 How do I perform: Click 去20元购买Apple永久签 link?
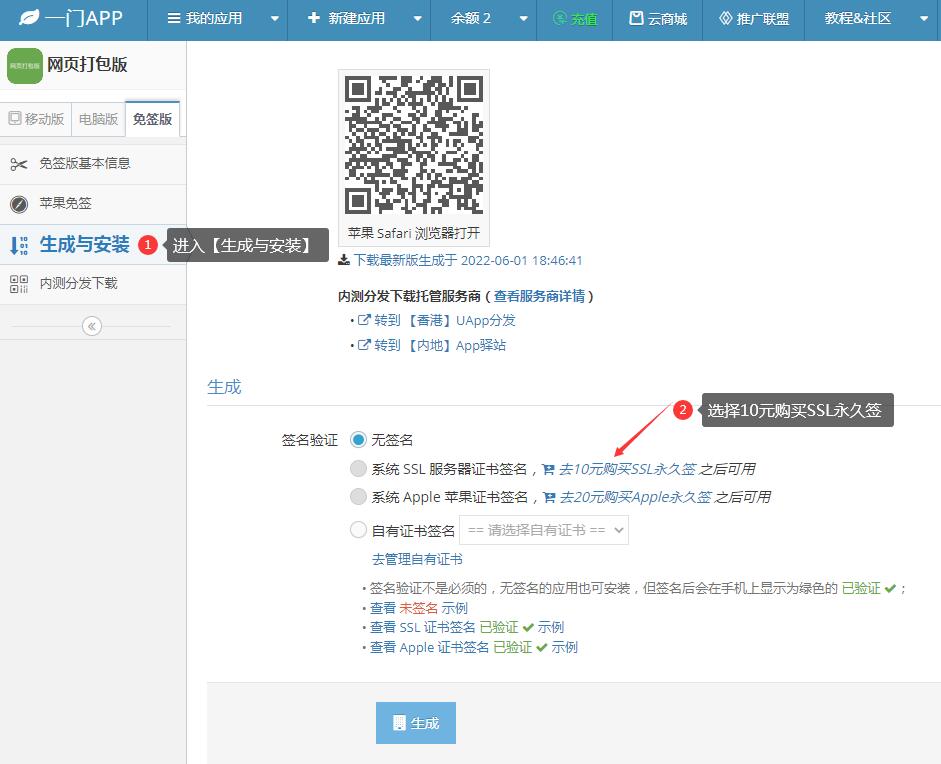tap(636, 497)
